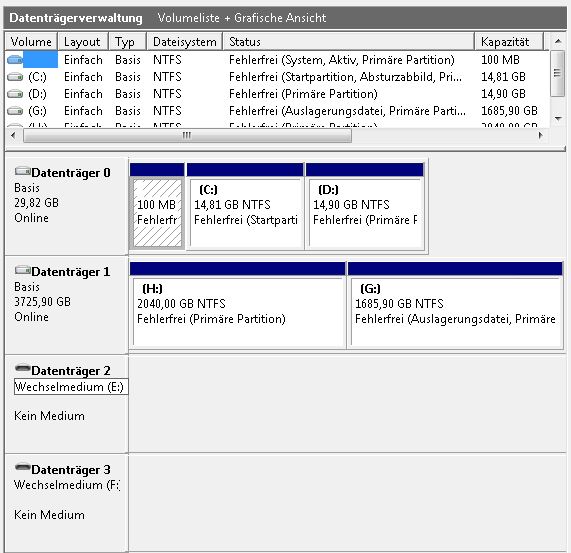Click the 29,82 GB size of Datenträger 0
The width and height of the screenshot is (571, 553).
[36, 203]
